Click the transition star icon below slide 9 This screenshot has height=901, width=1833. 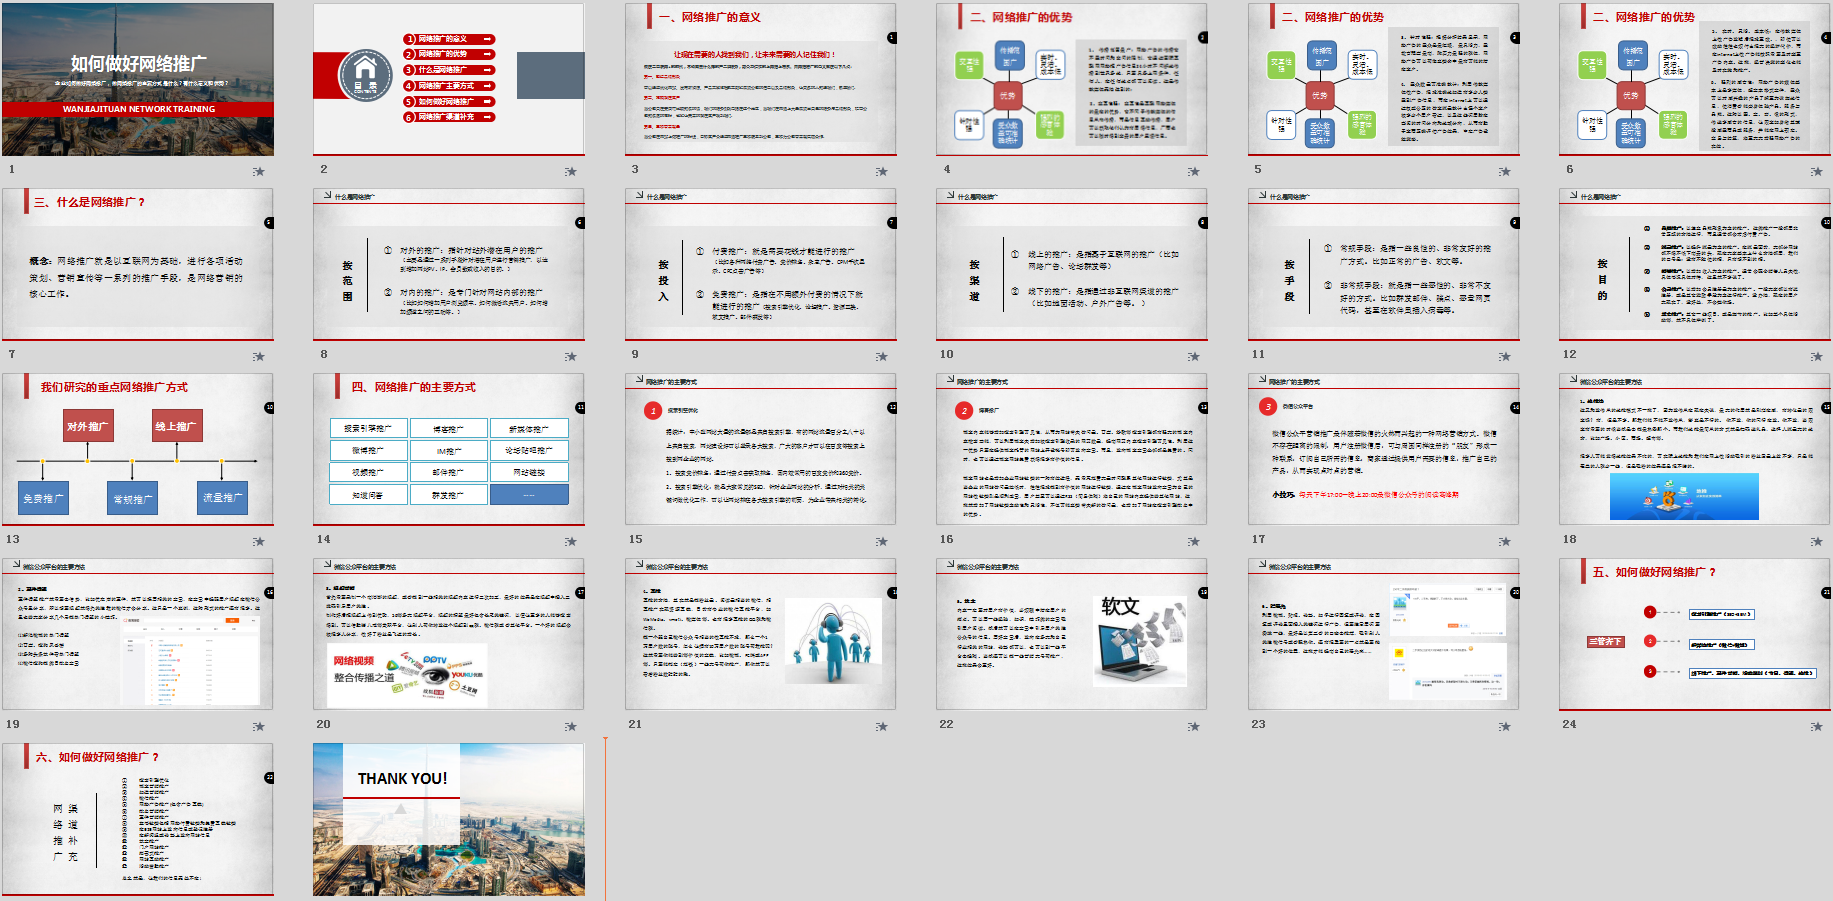(882, 356)
